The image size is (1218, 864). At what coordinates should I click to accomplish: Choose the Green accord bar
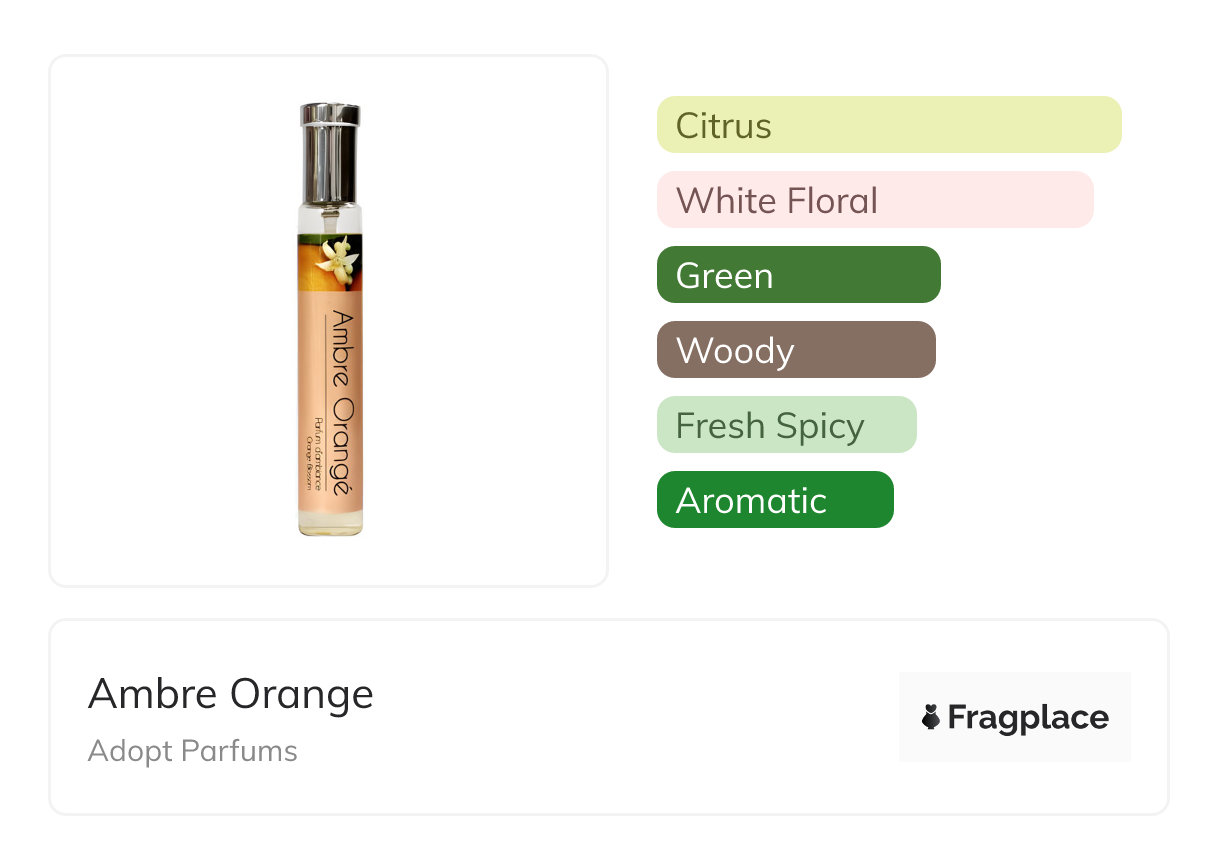798,275
